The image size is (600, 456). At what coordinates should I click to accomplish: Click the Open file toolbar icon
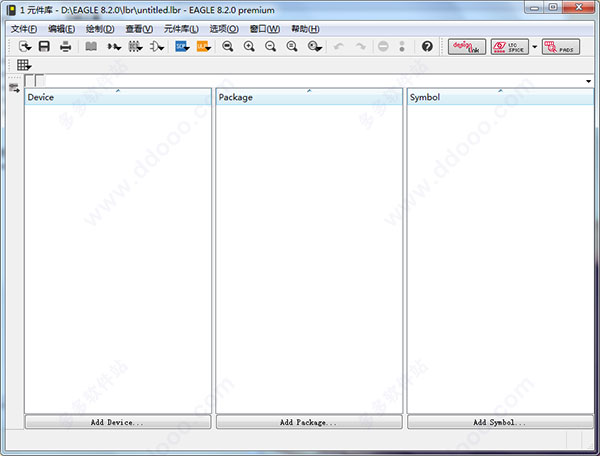[x=25, y=47]
